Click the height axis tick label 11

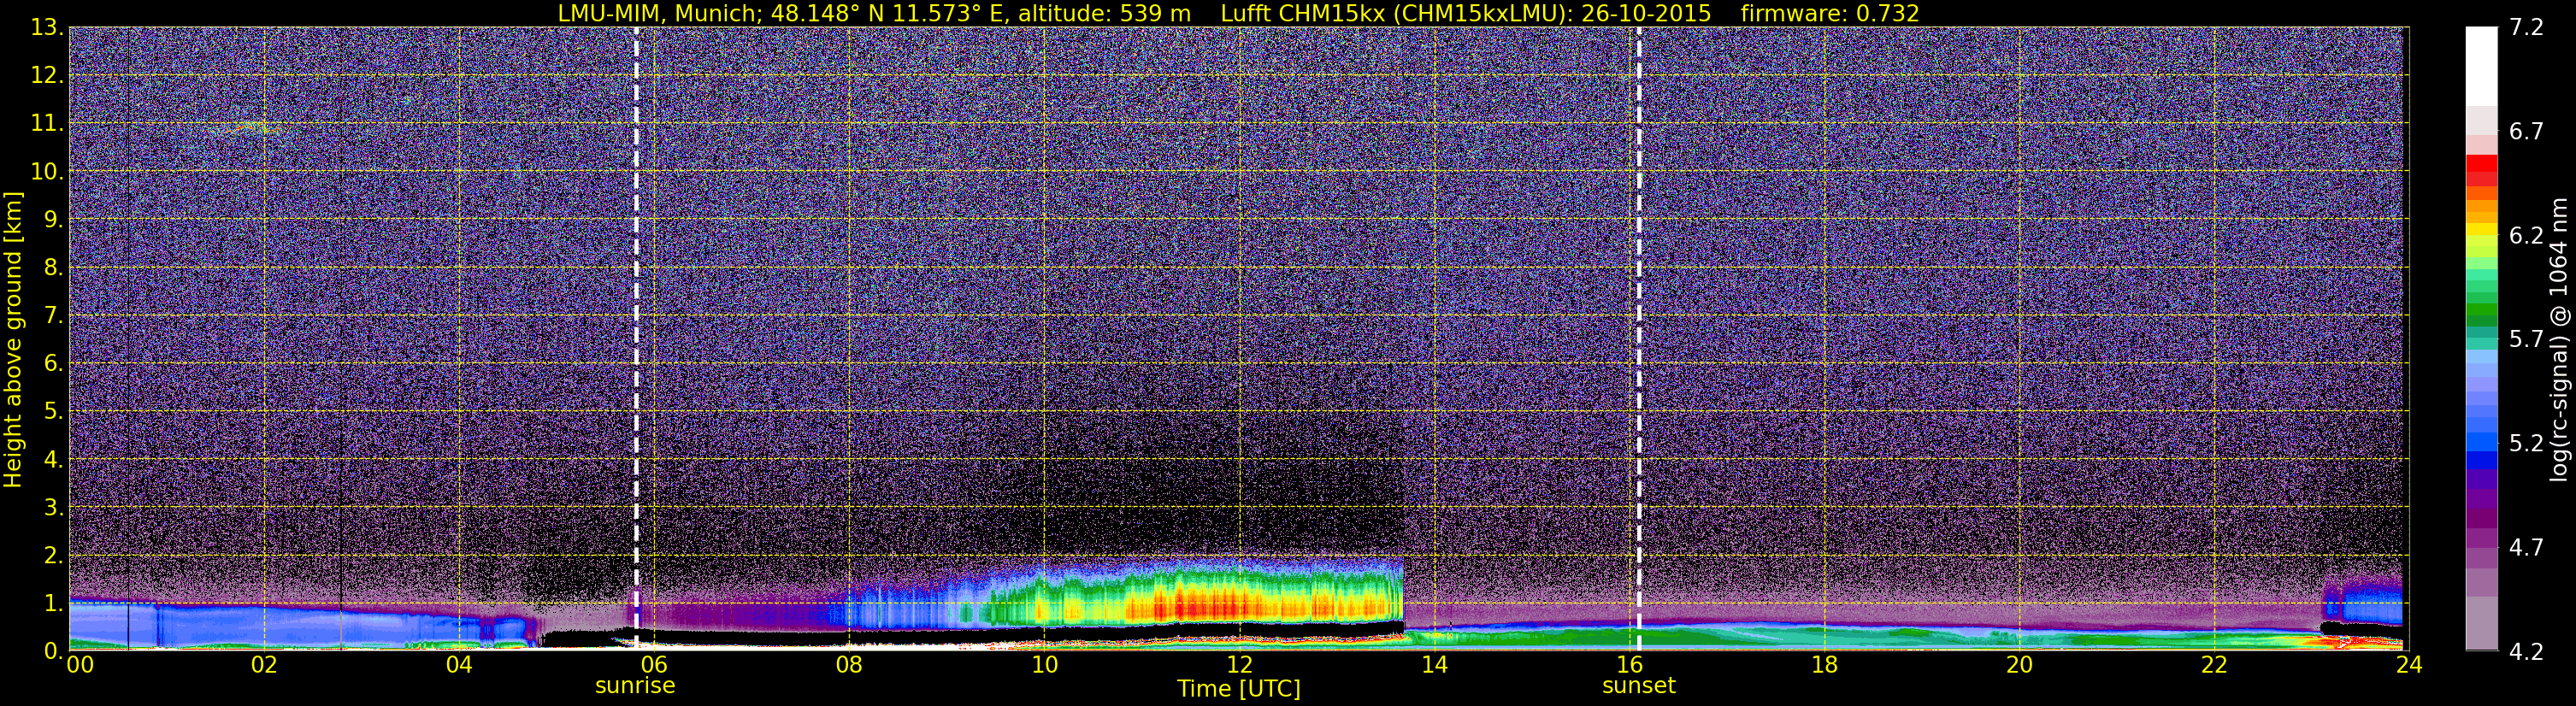coord(47,123)
